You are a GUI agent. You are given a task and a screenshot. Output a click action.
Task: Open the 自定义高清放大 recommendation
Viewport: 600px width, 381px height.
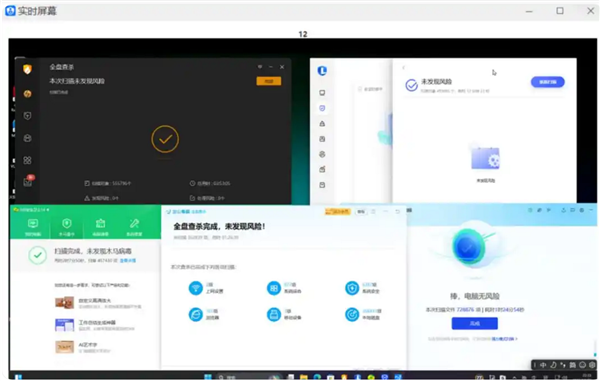(x=98, y=303)
